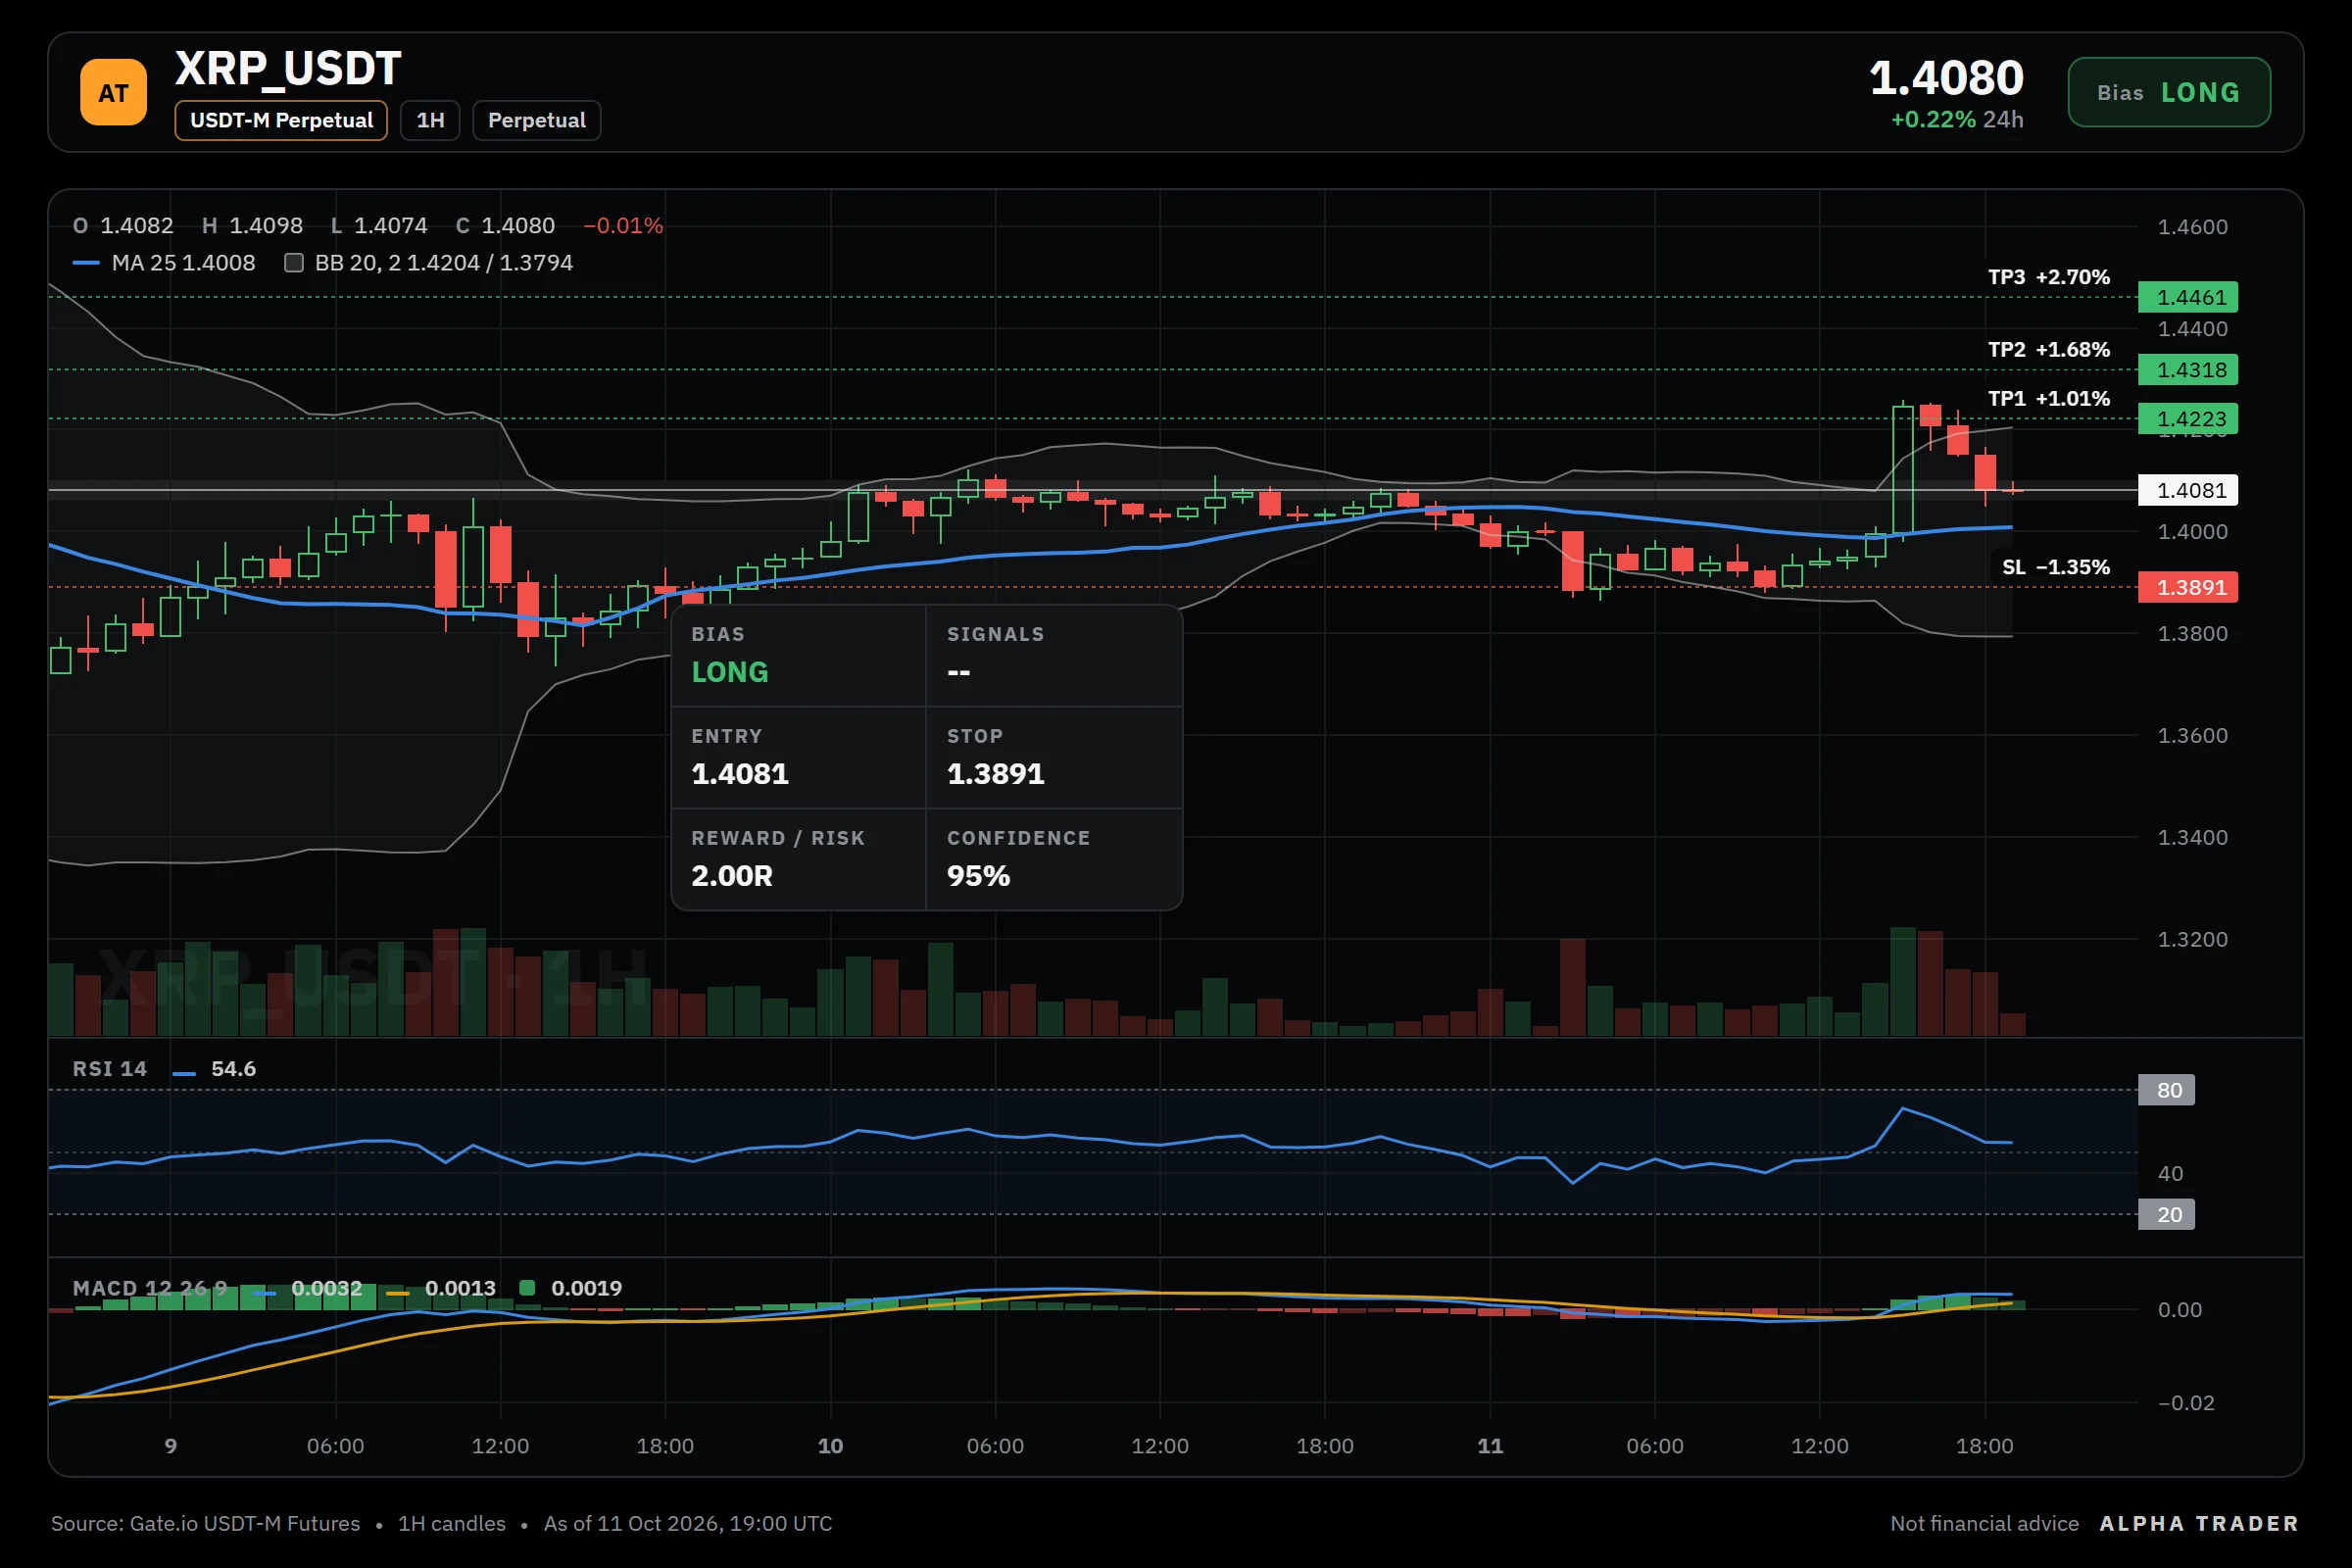Click the SL −1.35% label
Viewport: 2352px width, 1568px height.
click(2055, 567)
